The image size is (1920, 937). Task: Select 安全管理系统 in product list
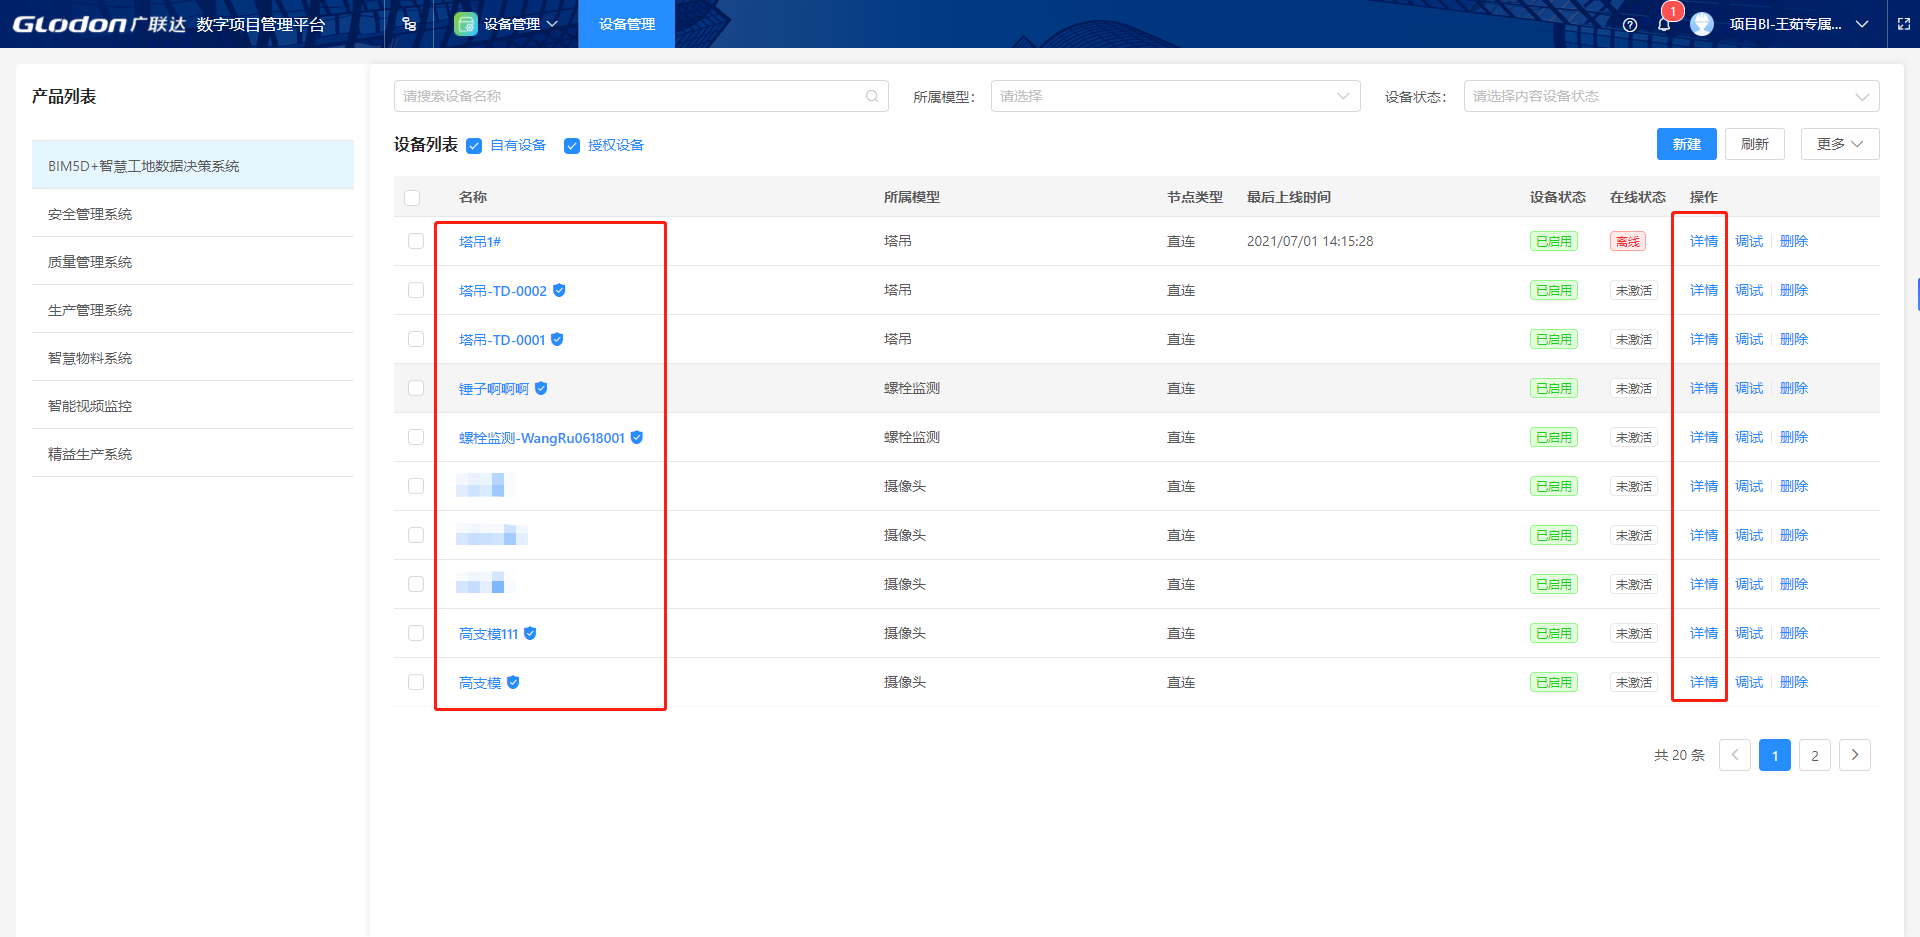90,214
